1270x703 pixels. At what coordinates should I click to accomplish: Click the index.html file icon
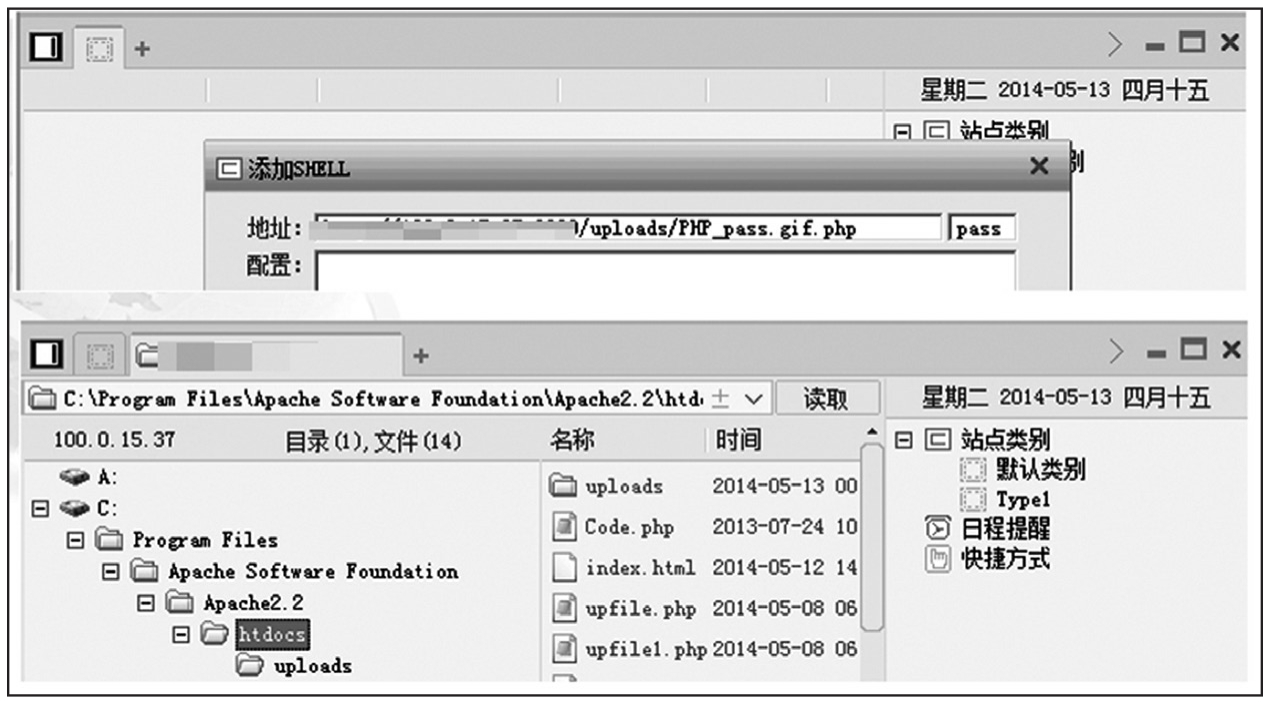[x=565, y=567]
